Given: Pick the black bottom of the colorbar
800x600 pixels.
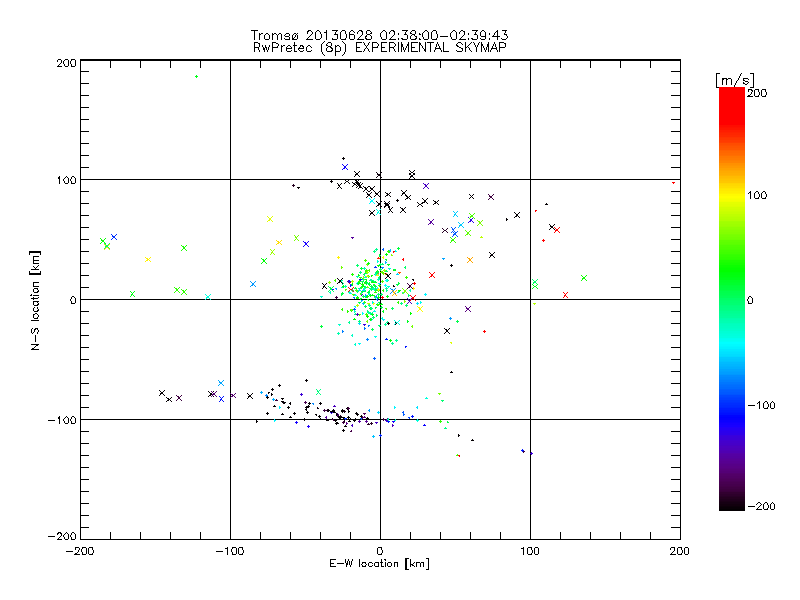Looking at the screenshot, I should coord(732,503).
